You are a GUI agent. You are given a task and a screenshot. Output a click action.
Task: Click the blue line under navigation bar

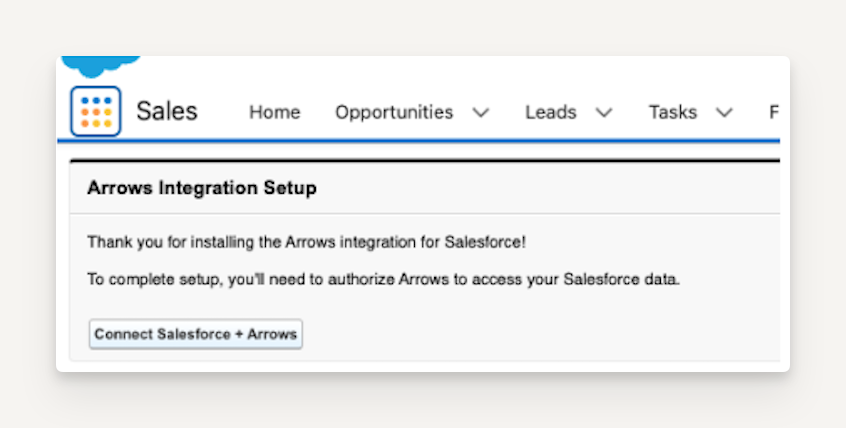(420, 141)
